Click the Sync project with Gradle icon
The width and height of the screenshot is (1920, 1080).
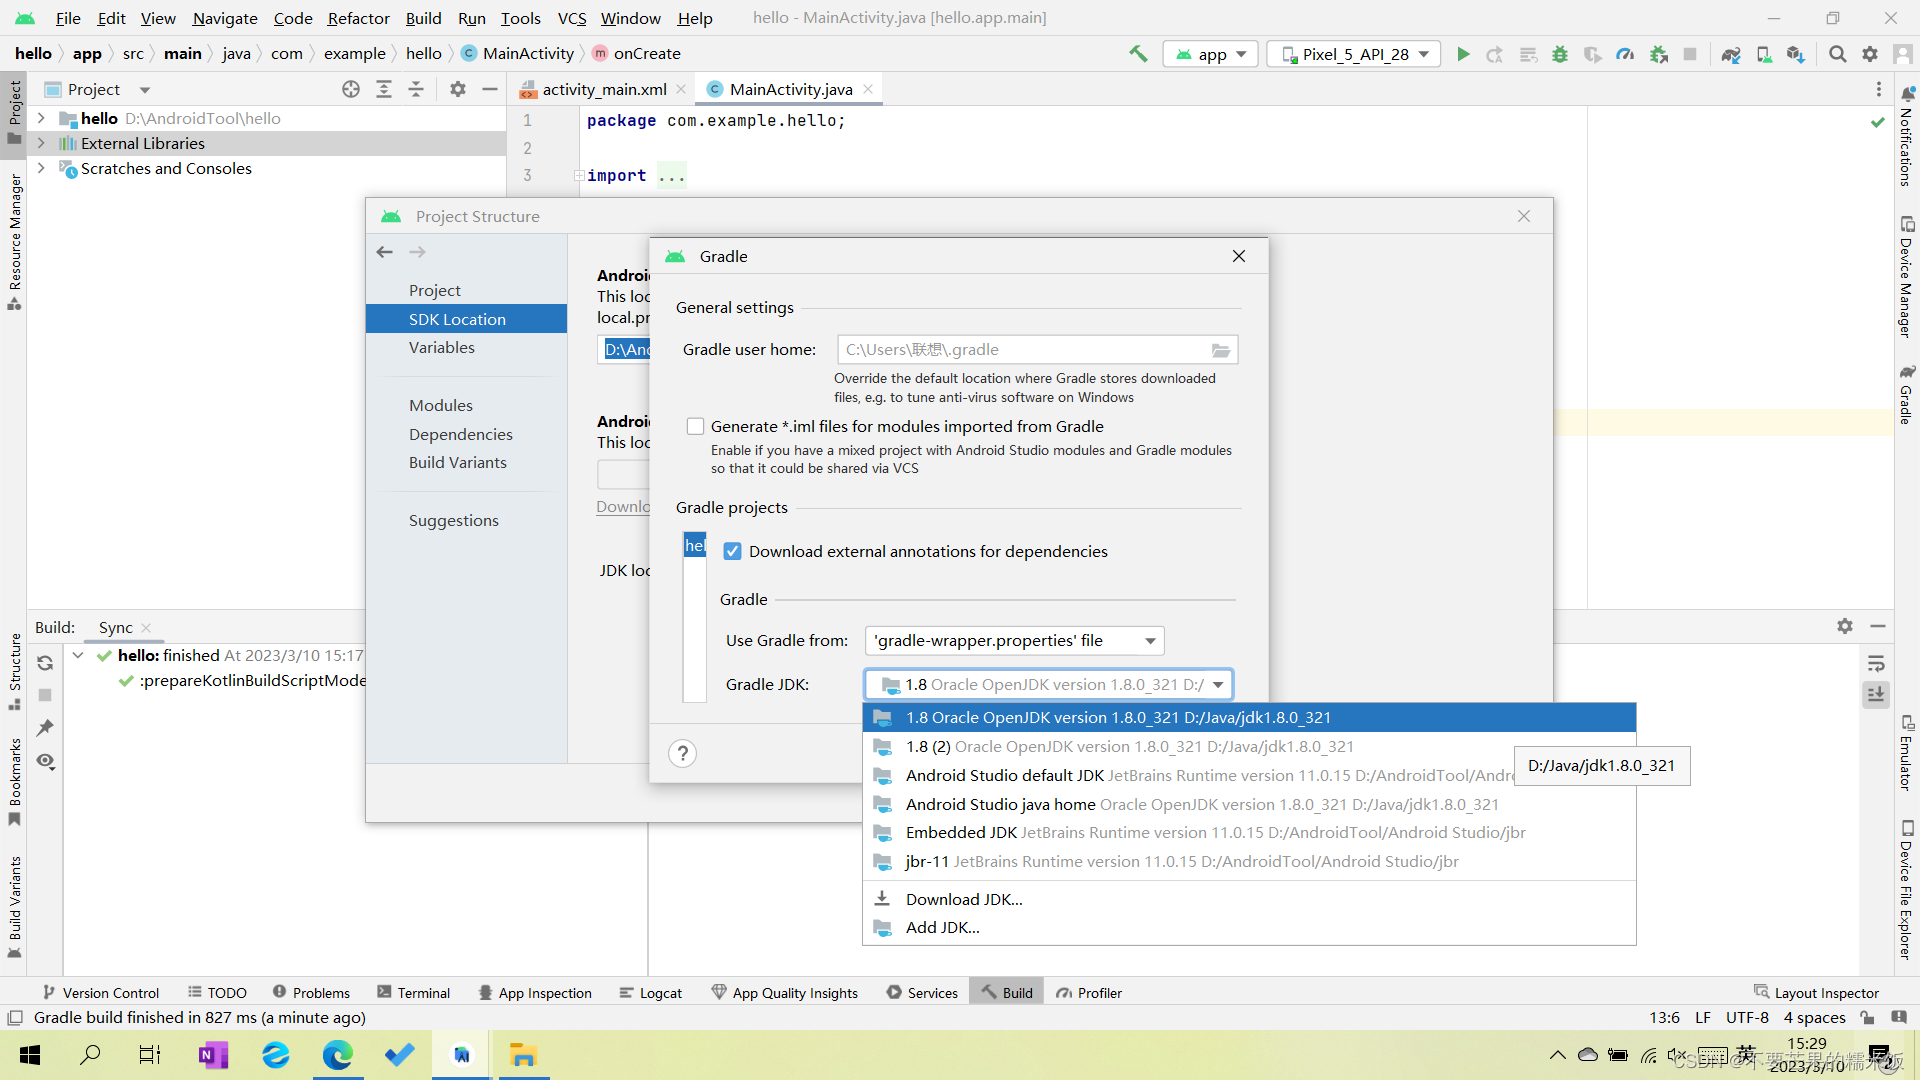coord(1733,54)
